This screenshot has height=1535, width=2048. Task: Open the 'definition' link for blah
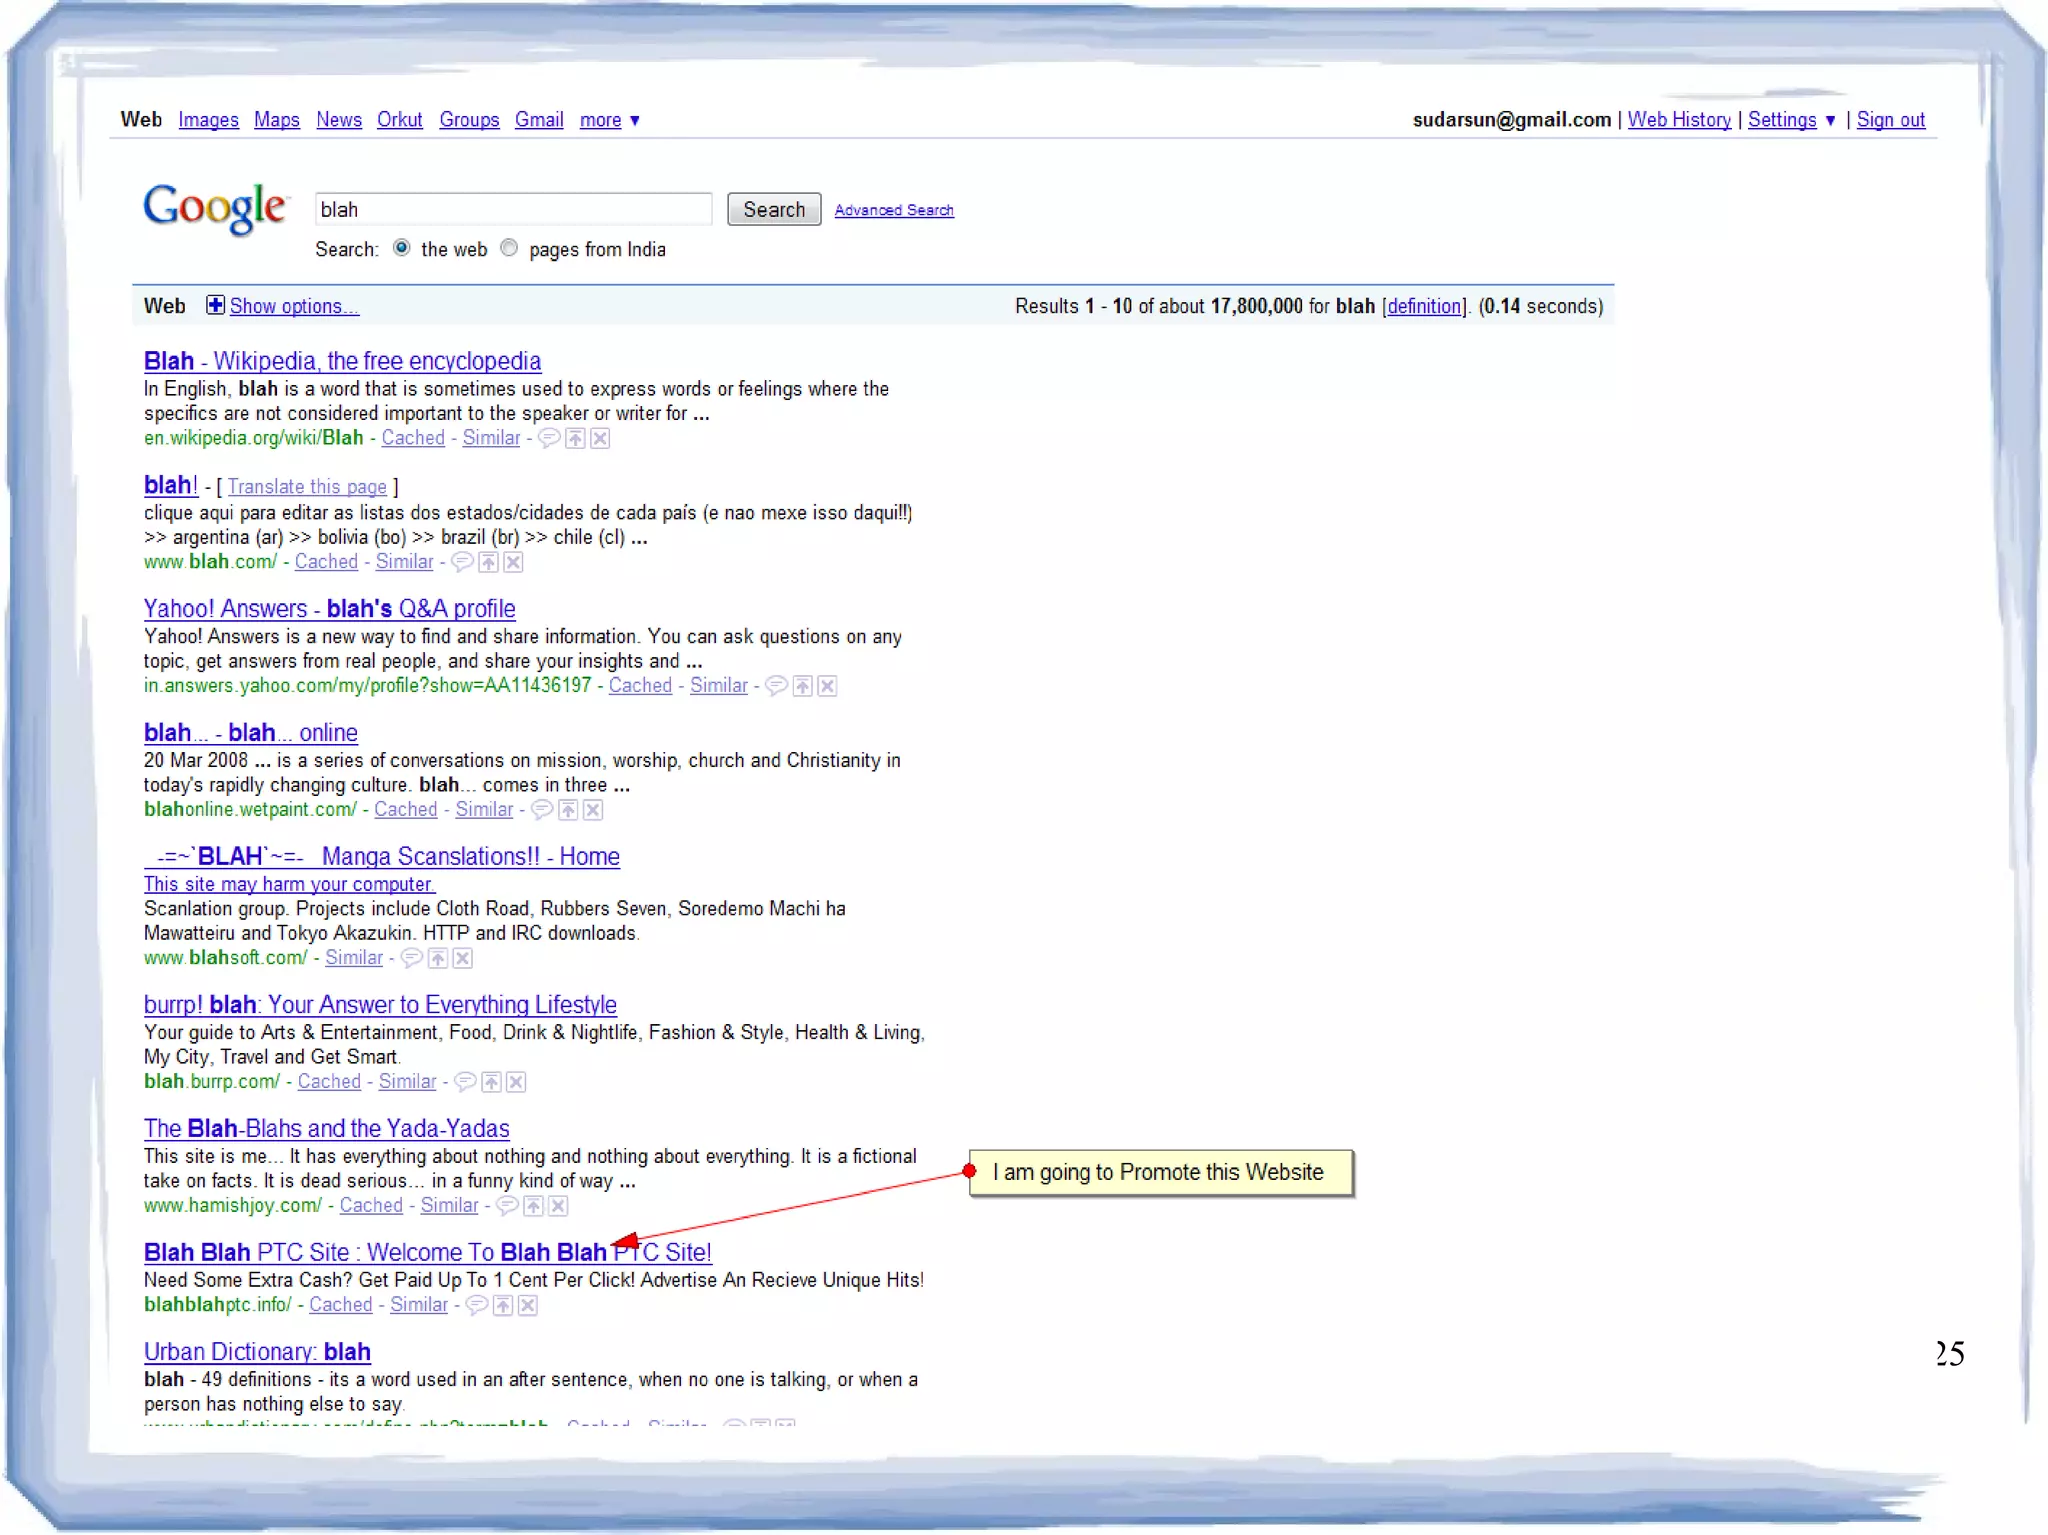1424,306
